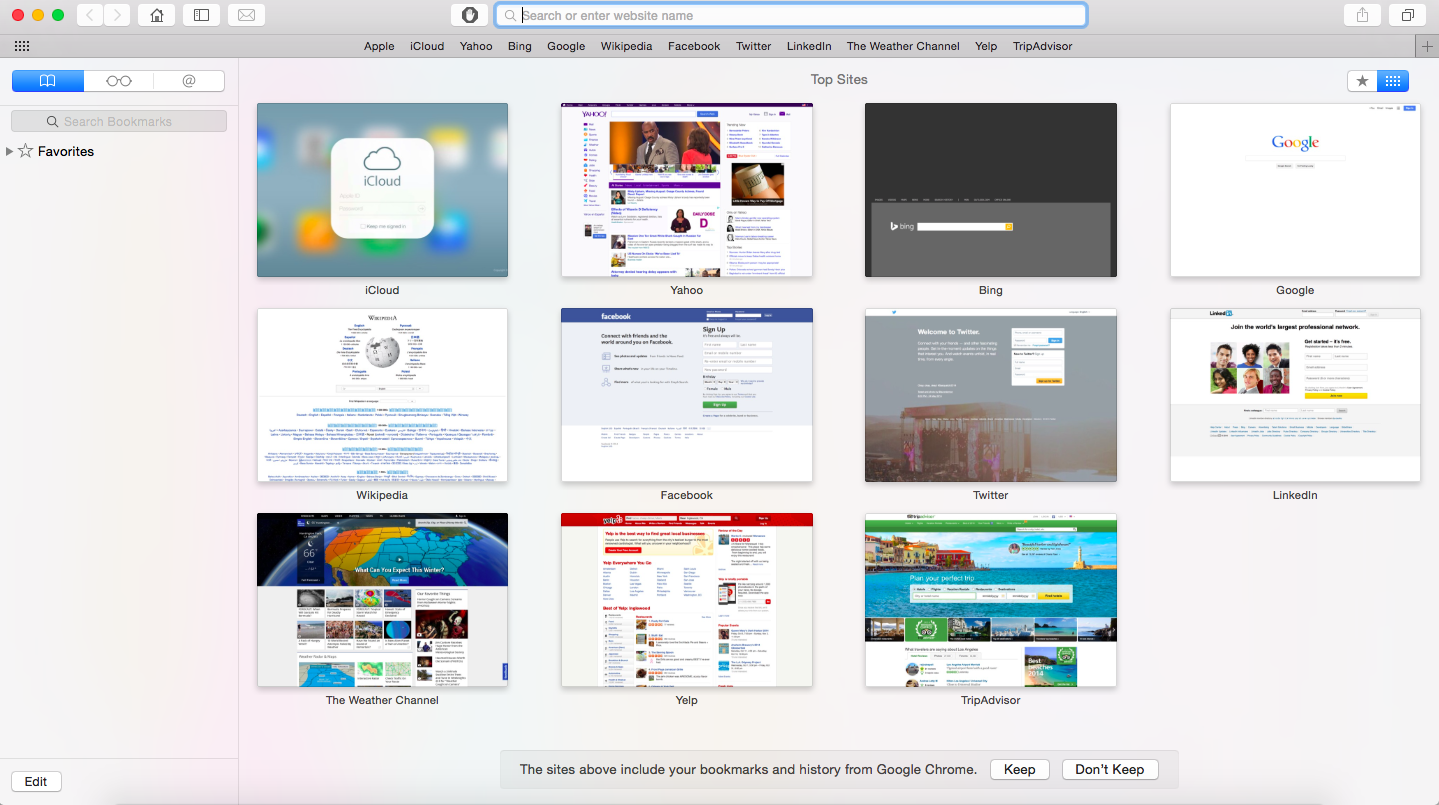Enter full screen with the green window button
1439x805 pixels.
tap(58, 15)
